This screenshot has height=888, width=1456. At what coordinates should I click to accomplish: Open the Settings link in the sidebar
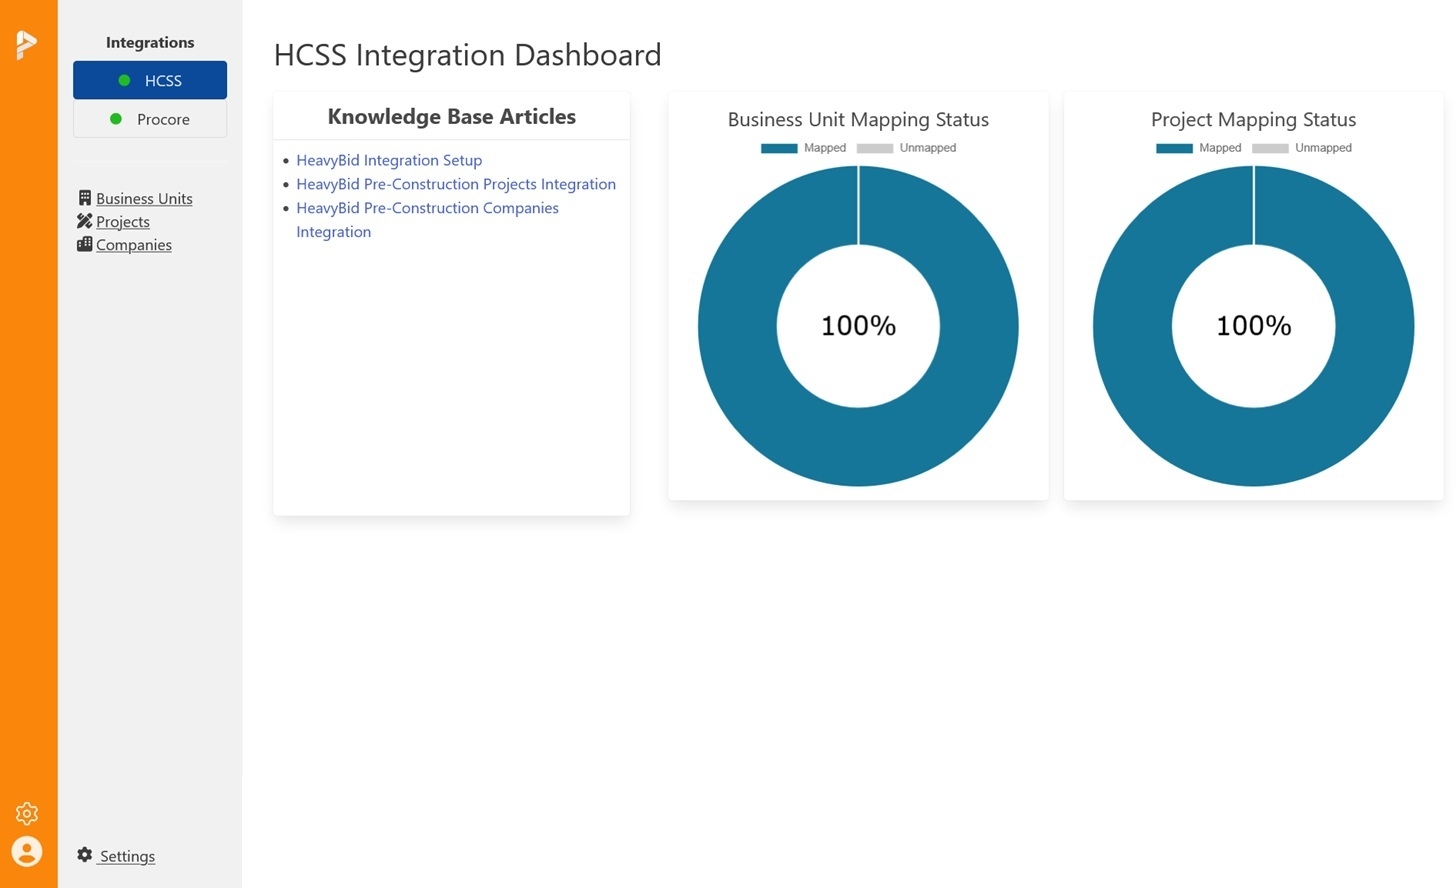[127, 856]
